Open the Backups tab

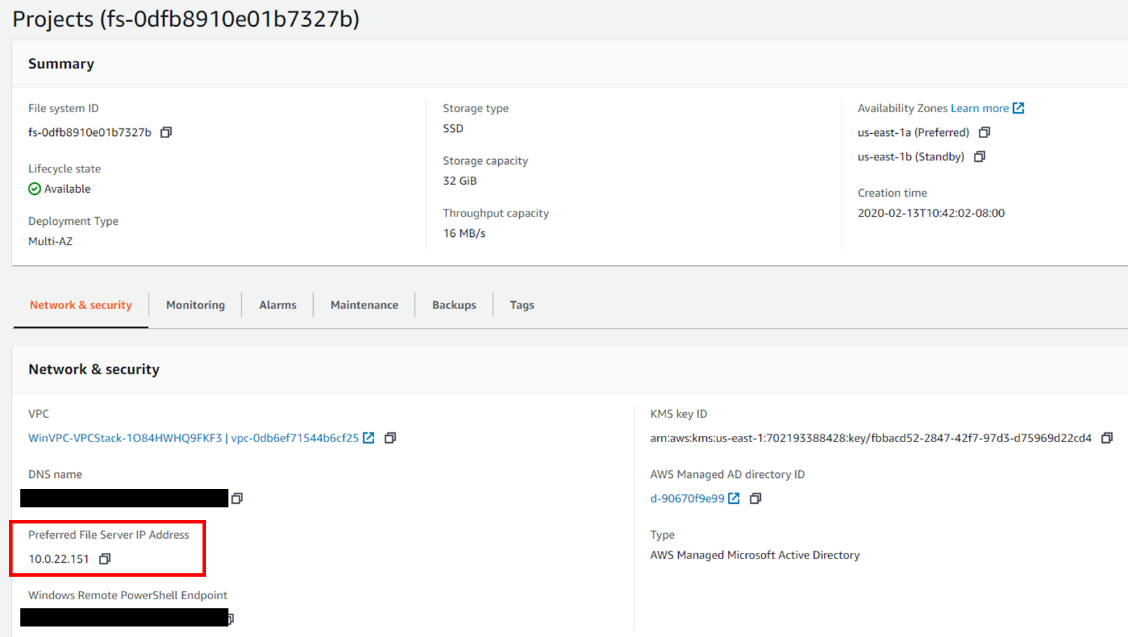[453, 305]
